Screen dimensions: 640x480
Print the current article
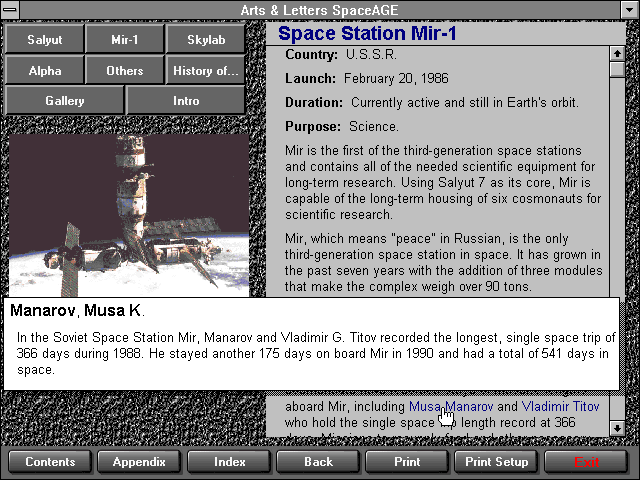tap(407, 462)
